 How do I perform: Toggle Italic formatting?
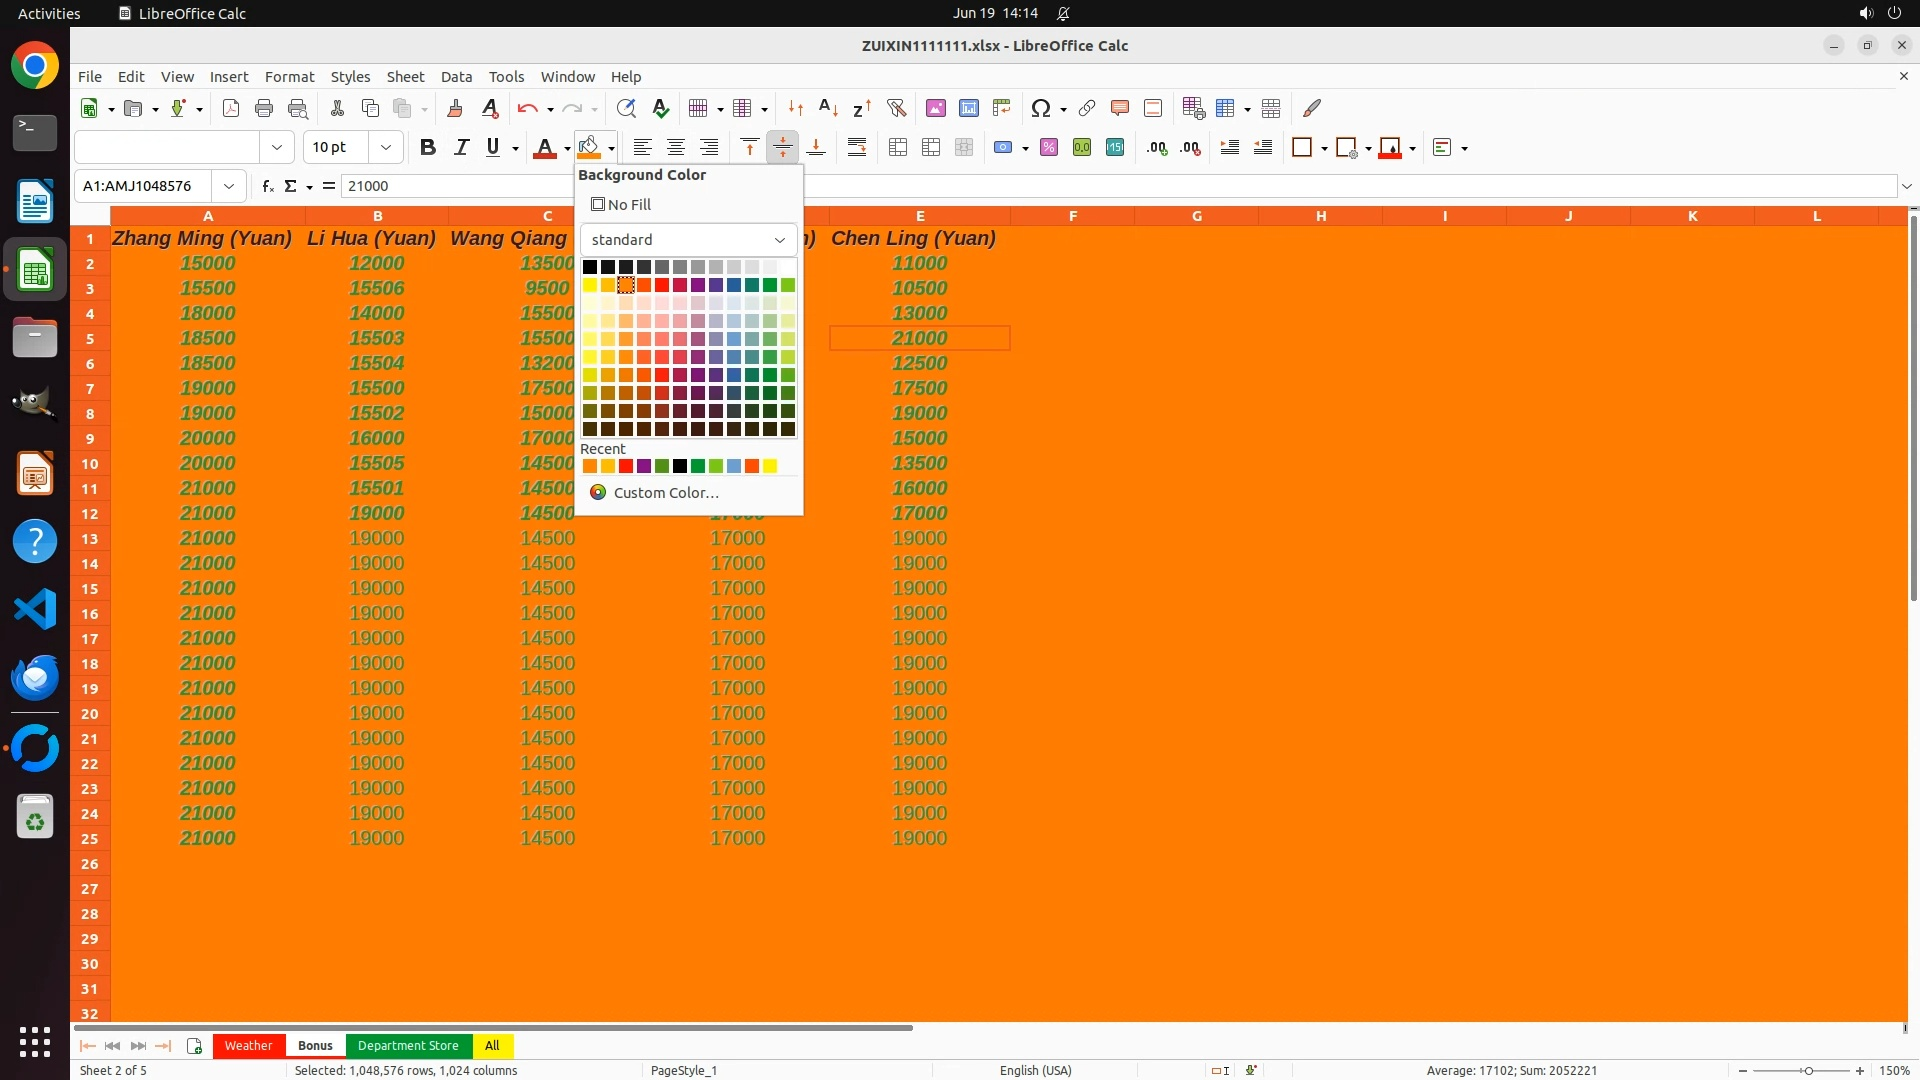point(461,148)
